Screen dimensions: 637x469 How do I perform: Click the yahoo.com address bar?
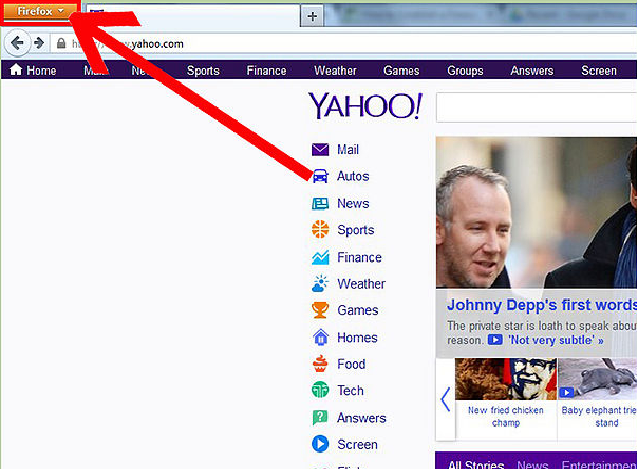pos(343,43)
